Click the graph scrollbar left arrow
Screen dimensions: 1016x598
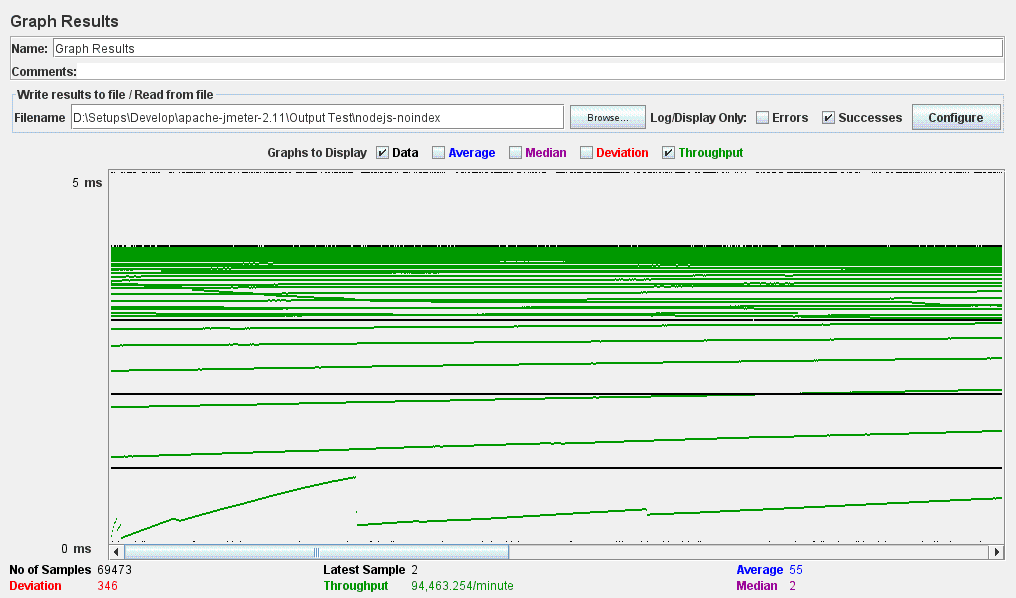[117, 552]
